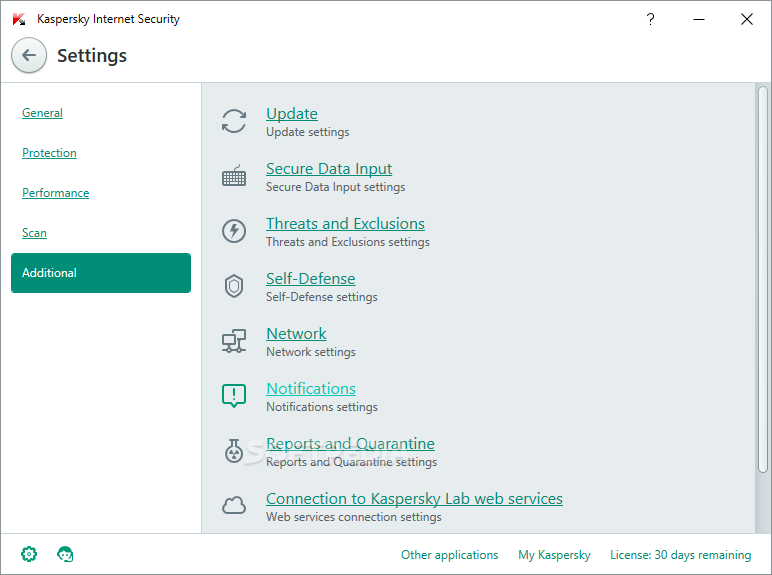
Task: Minimize the Kaspersky window
Action: 699,19
